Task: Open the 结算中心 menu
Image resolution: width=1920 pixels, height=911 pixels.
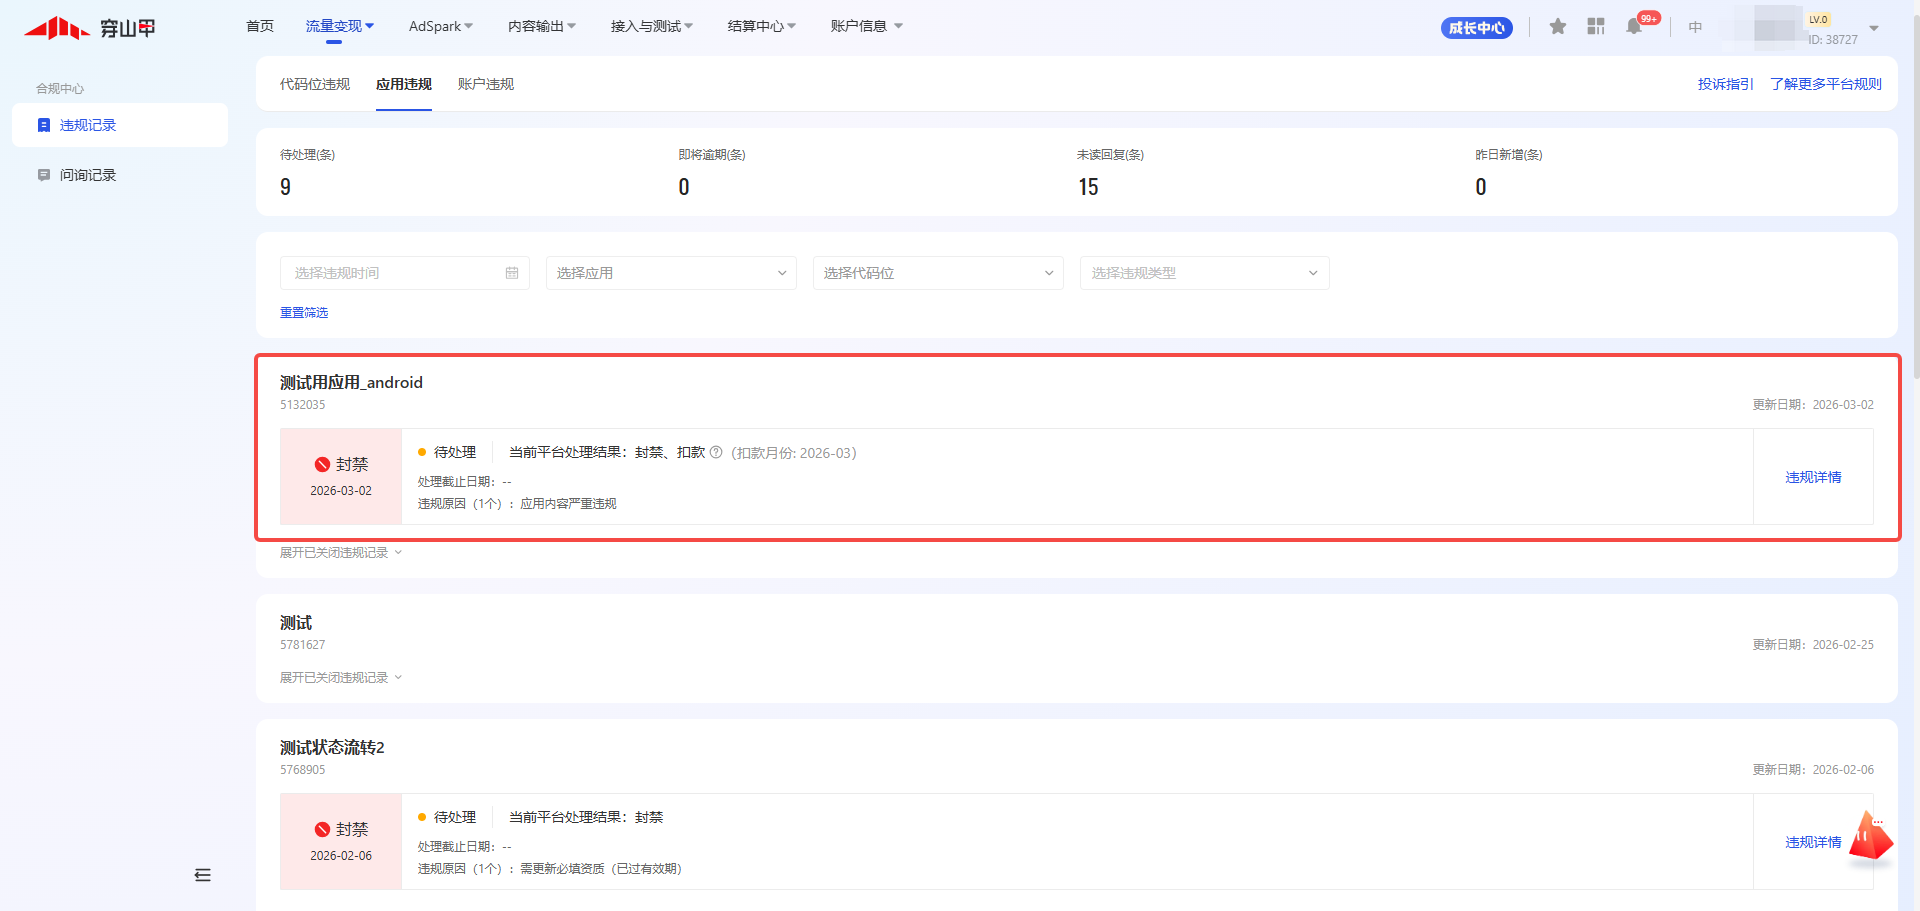Action: tap(761, 26)
